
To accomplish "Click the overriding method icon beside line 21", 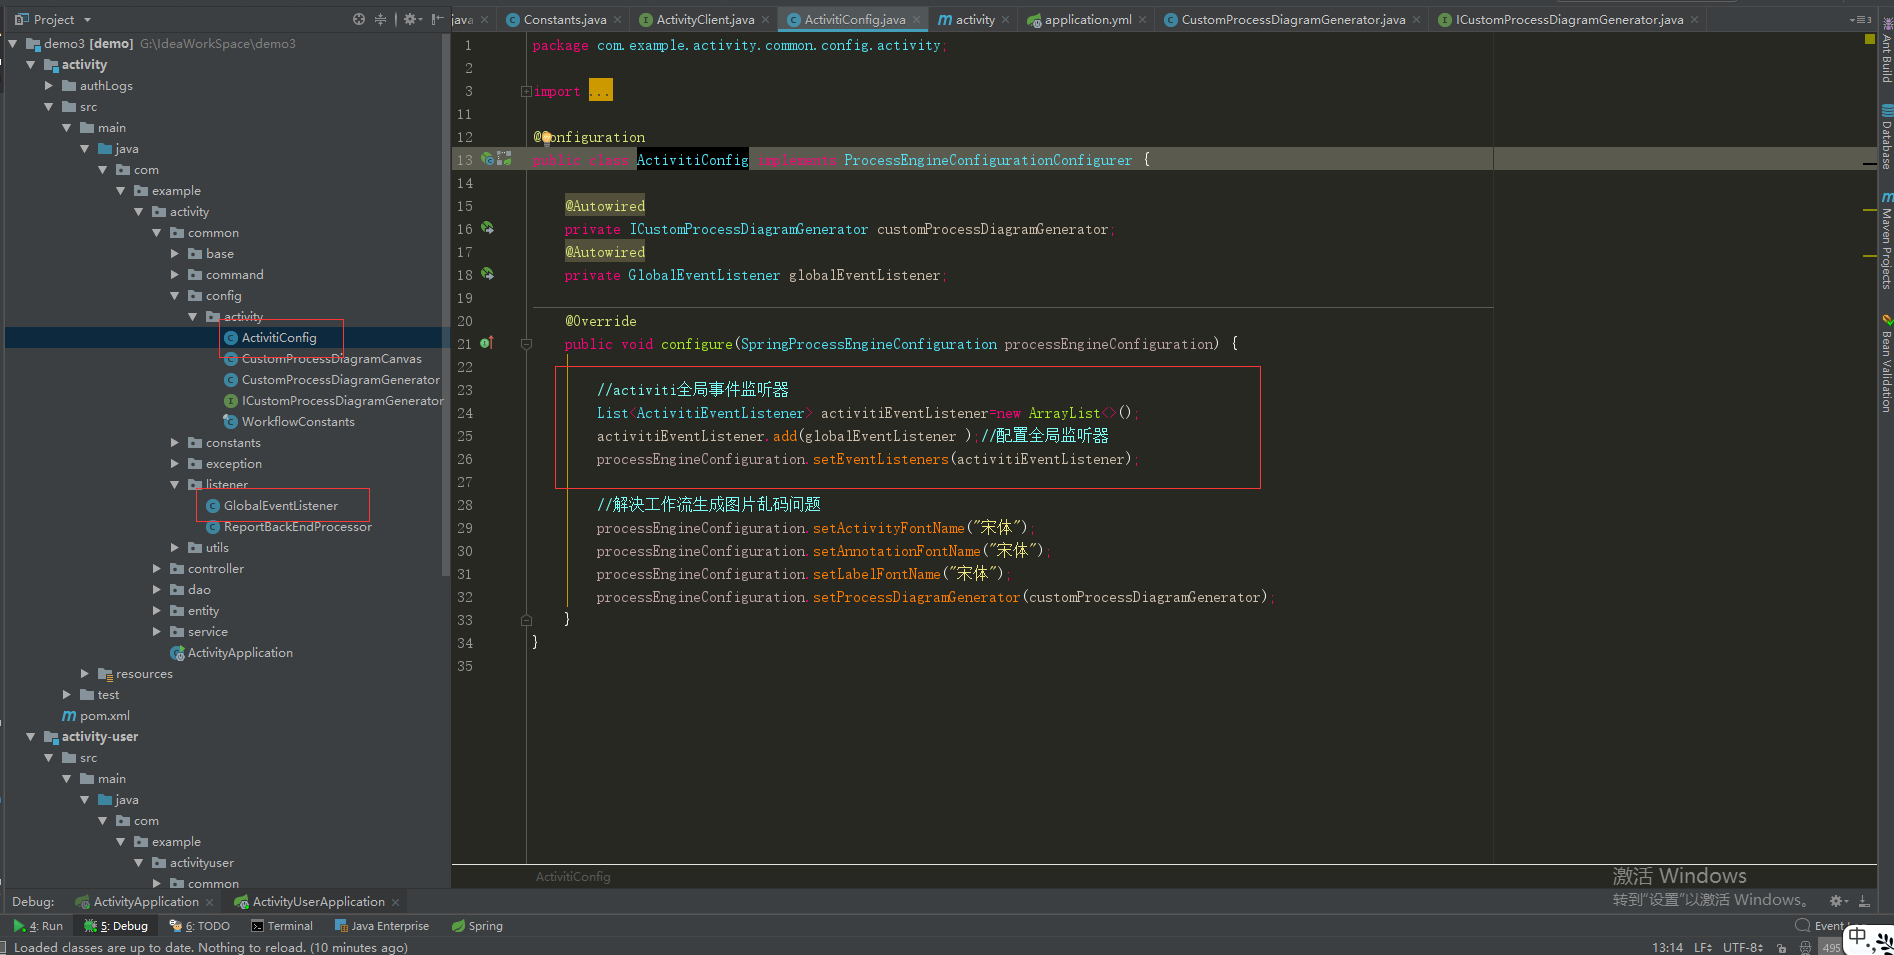I will click(x=487, y=343).
